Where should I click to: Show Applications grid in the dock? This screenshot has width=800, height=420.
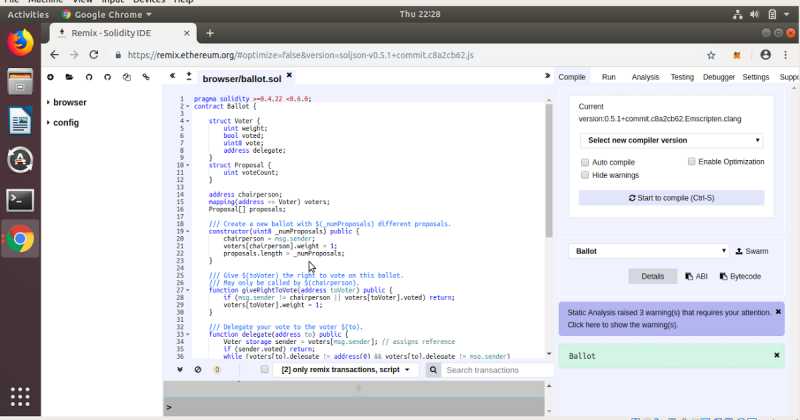coord(20,397)
